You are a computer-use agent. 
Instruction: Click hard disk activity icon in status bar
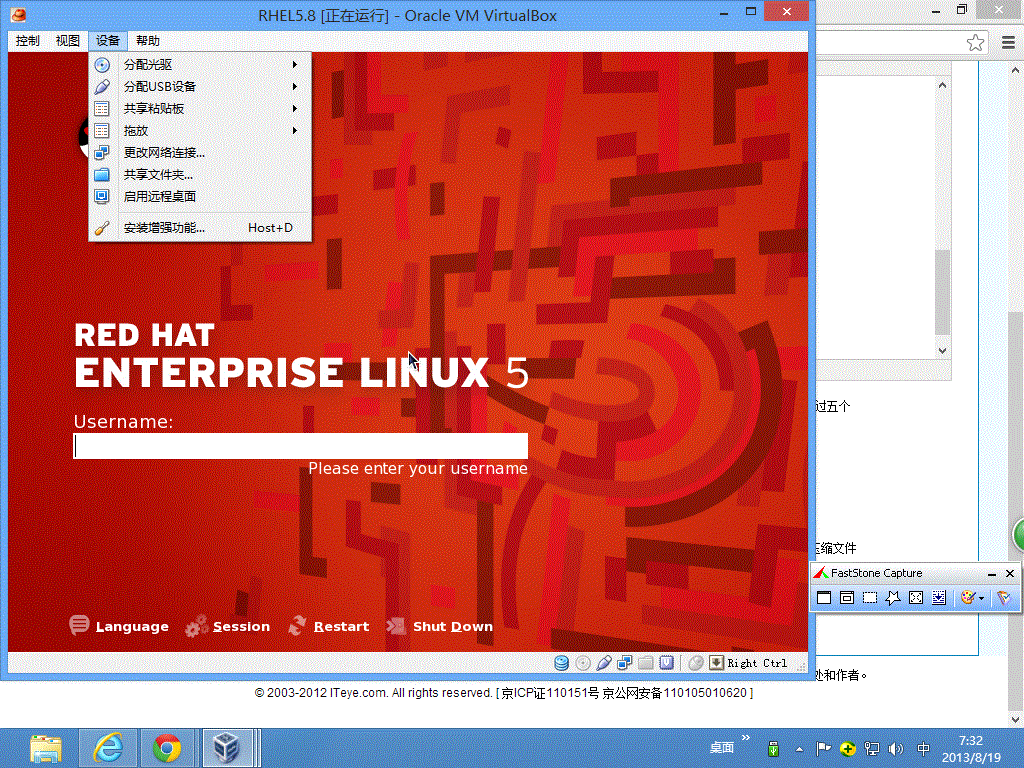click(561, 663)
